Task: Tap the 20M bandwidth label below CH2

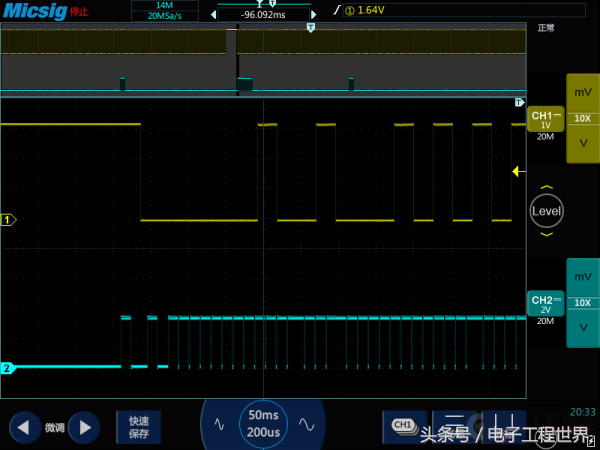Action: (x=545, y=321)
